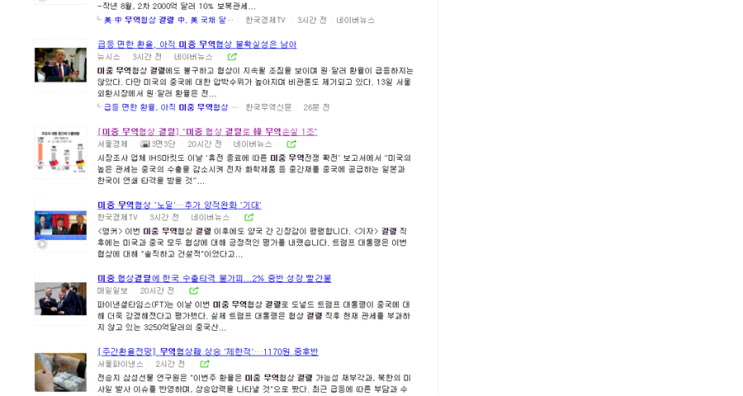This screenshot has height=396, width=743.
Task: Open headline '[주간환율전망] 무역협상發 상승 제한적'
Action: [x=208, y=352]
